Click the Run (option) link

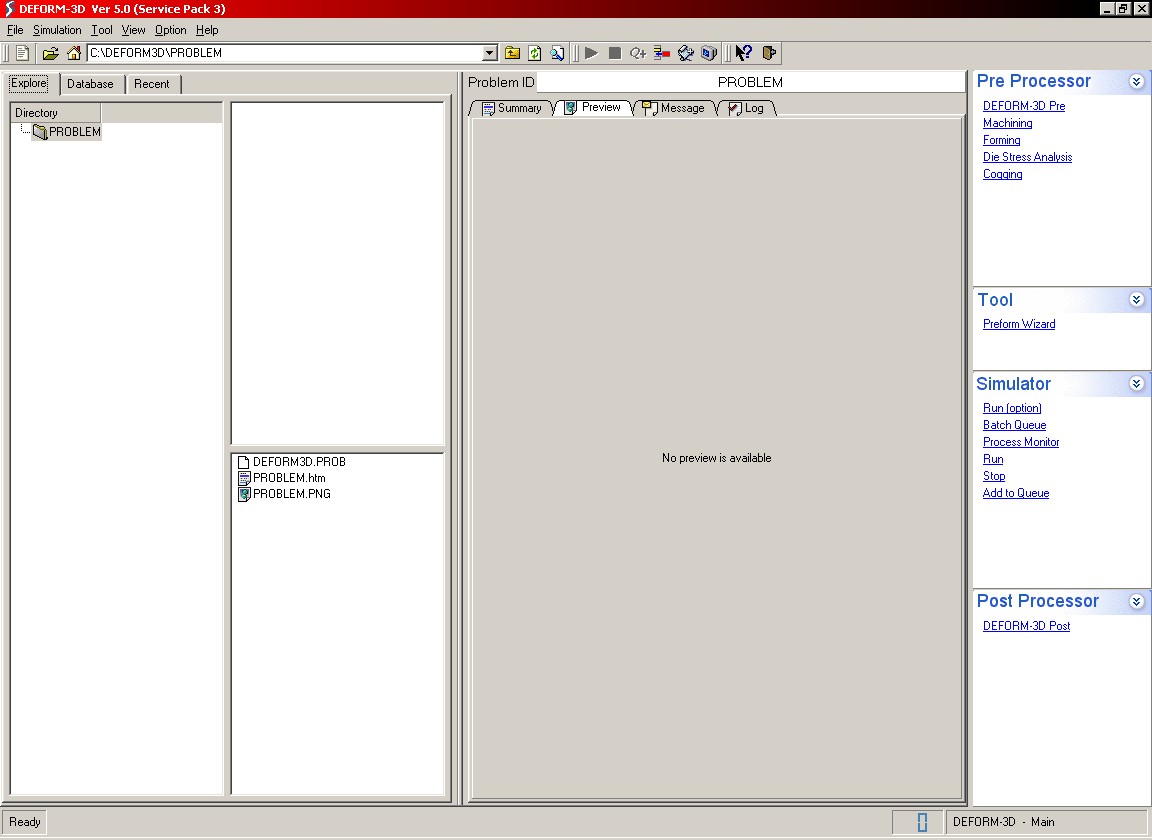tap(1012, 408)
